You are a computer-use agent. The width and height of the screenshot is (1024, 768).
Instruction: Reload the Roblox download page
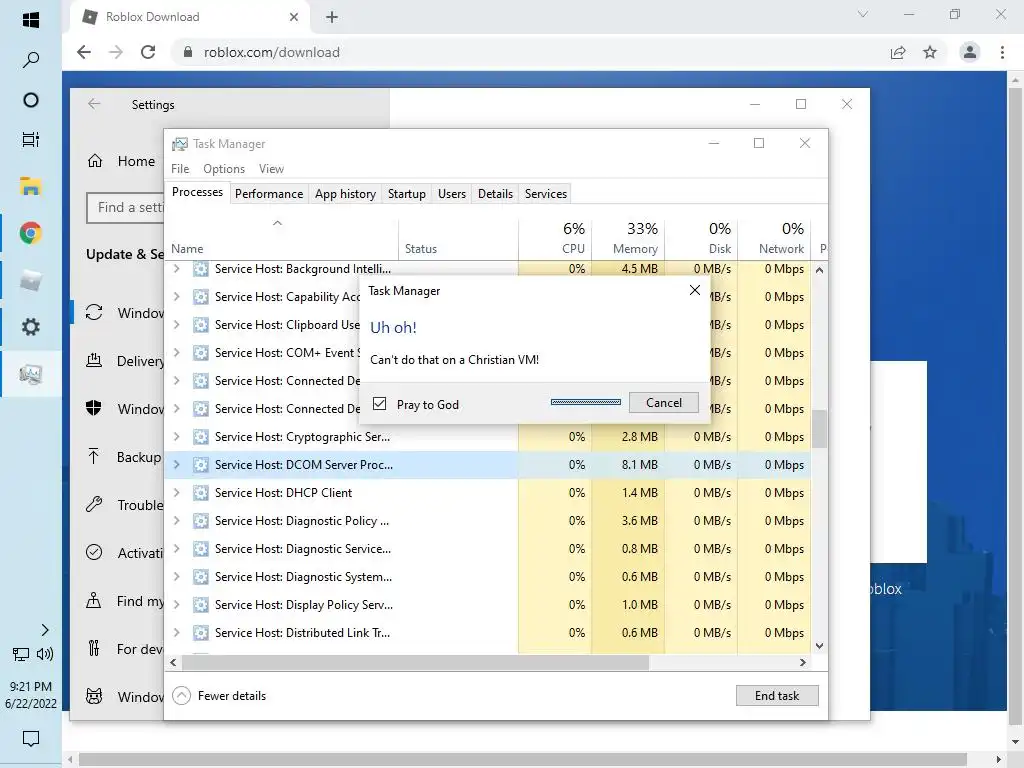148,52
